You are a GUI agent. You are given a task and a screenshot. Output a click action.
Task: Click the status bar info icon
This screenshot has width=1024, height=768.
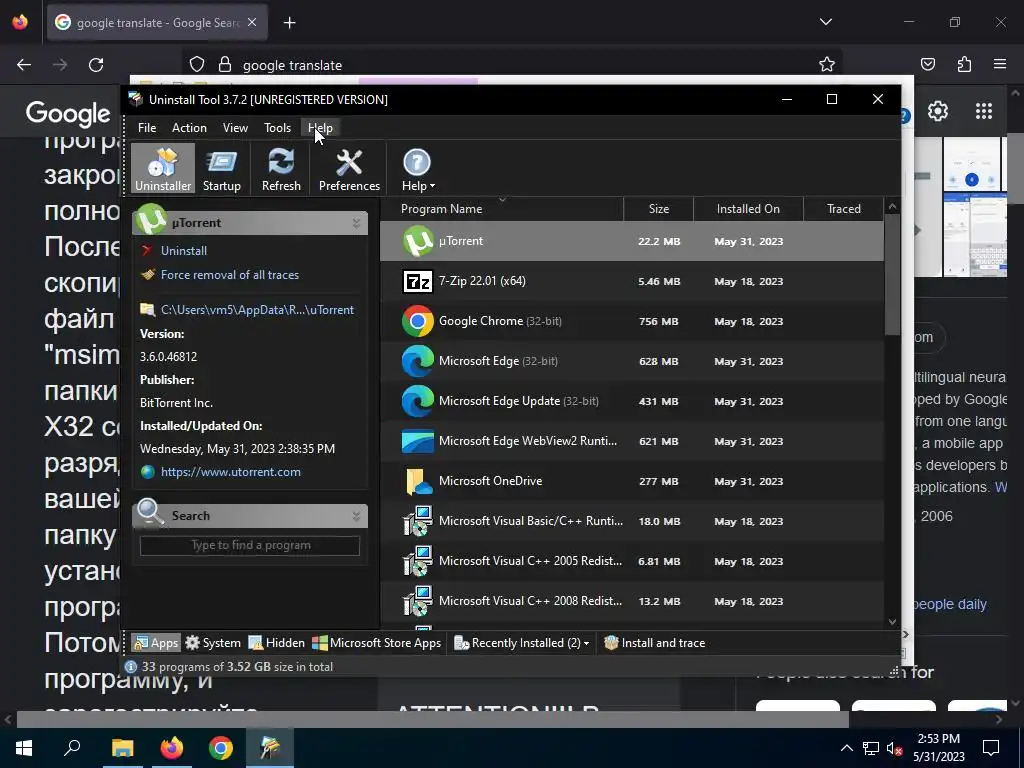(x=131, y=667)
